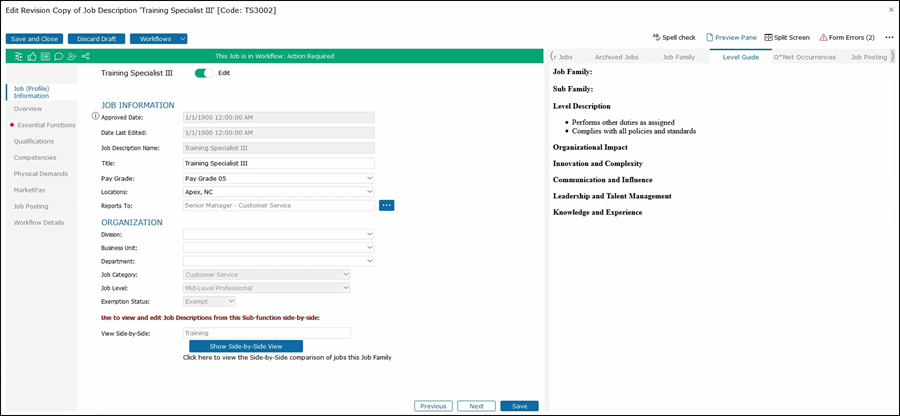900x416 pixels.
Task: Click the thumbs-up approve icon
Action: pyautogui.click(x=33, y=56)
